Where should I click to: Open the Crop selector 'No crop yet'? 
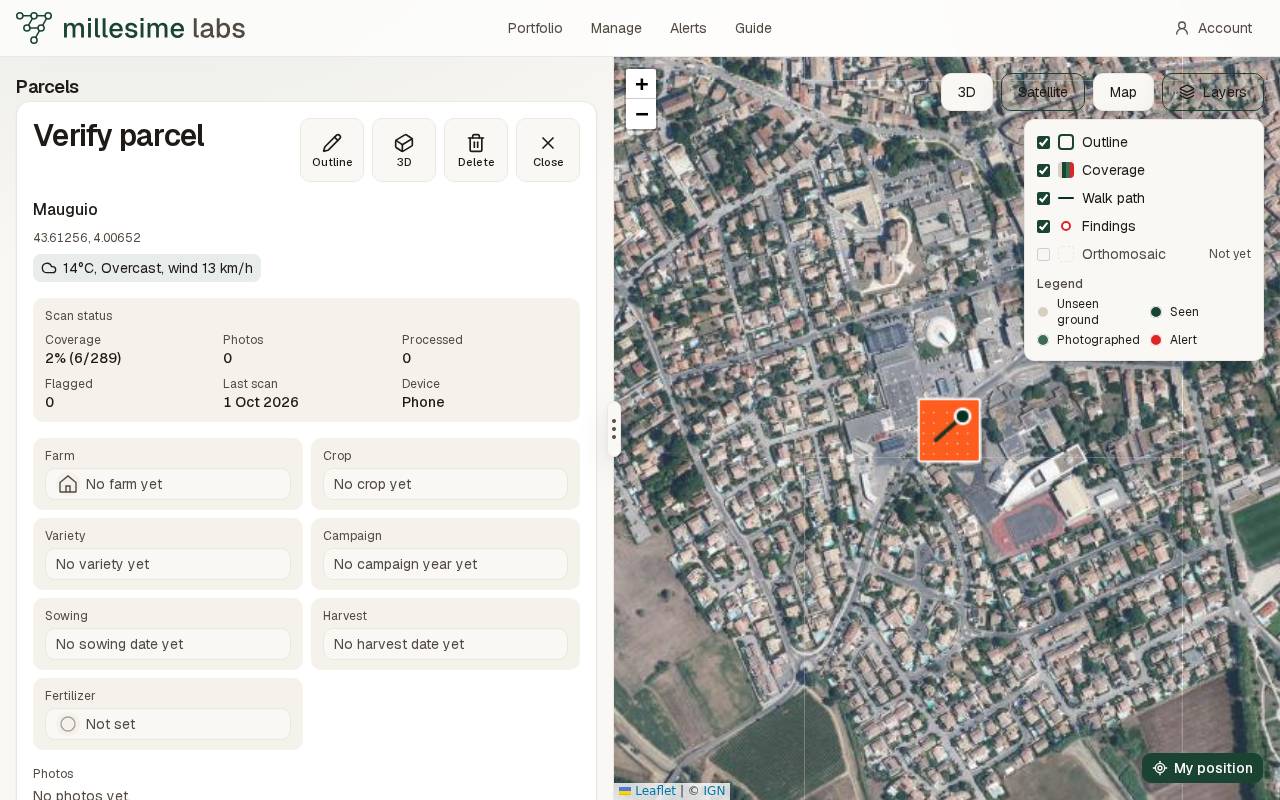[x=445, y=484]
